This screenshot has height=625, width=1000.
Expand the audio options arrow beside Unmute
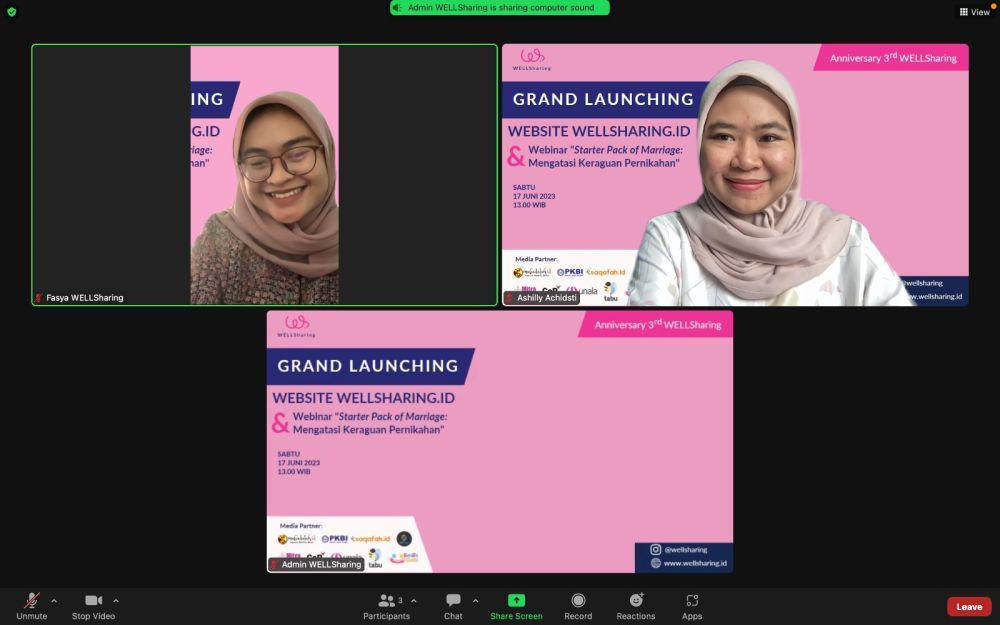pyautogui.click(x=54, y=601)
